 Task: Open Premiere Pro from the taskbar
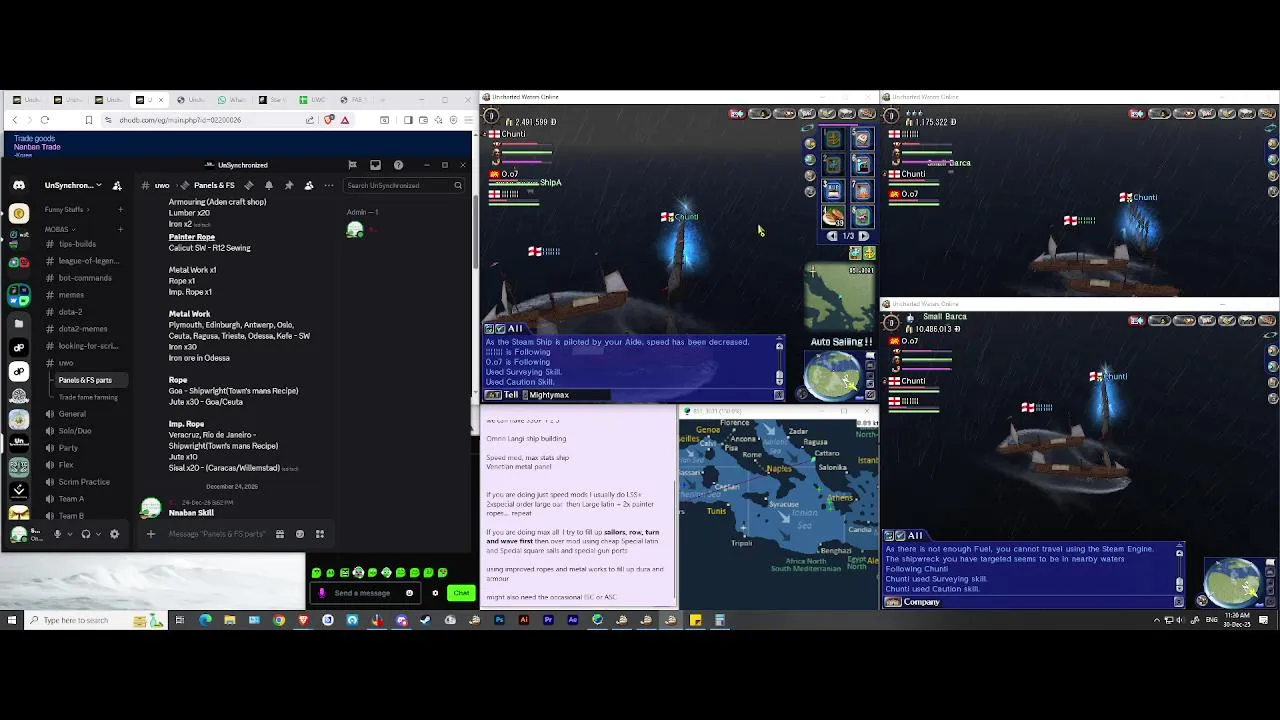click(x=548, y=620)
